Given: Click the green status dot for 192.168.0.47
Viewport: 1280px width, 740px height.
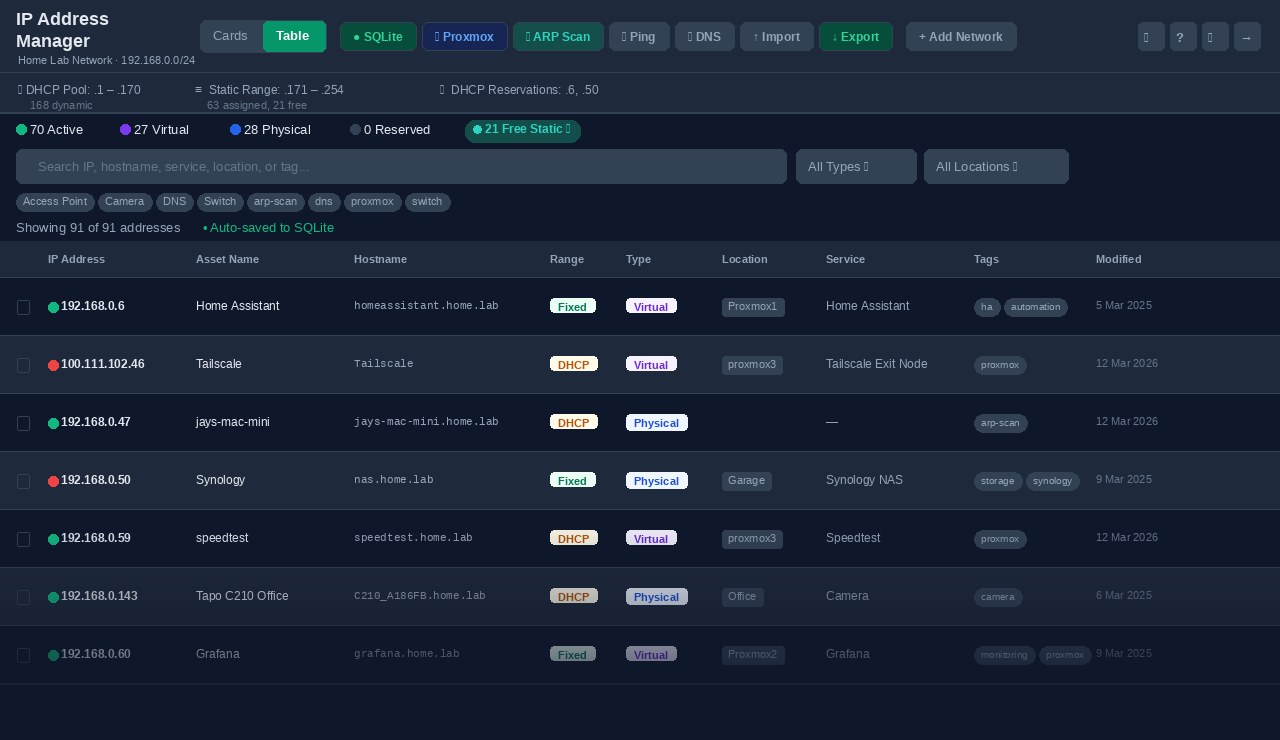Looking at the screenshot, I should coord(54,423).
